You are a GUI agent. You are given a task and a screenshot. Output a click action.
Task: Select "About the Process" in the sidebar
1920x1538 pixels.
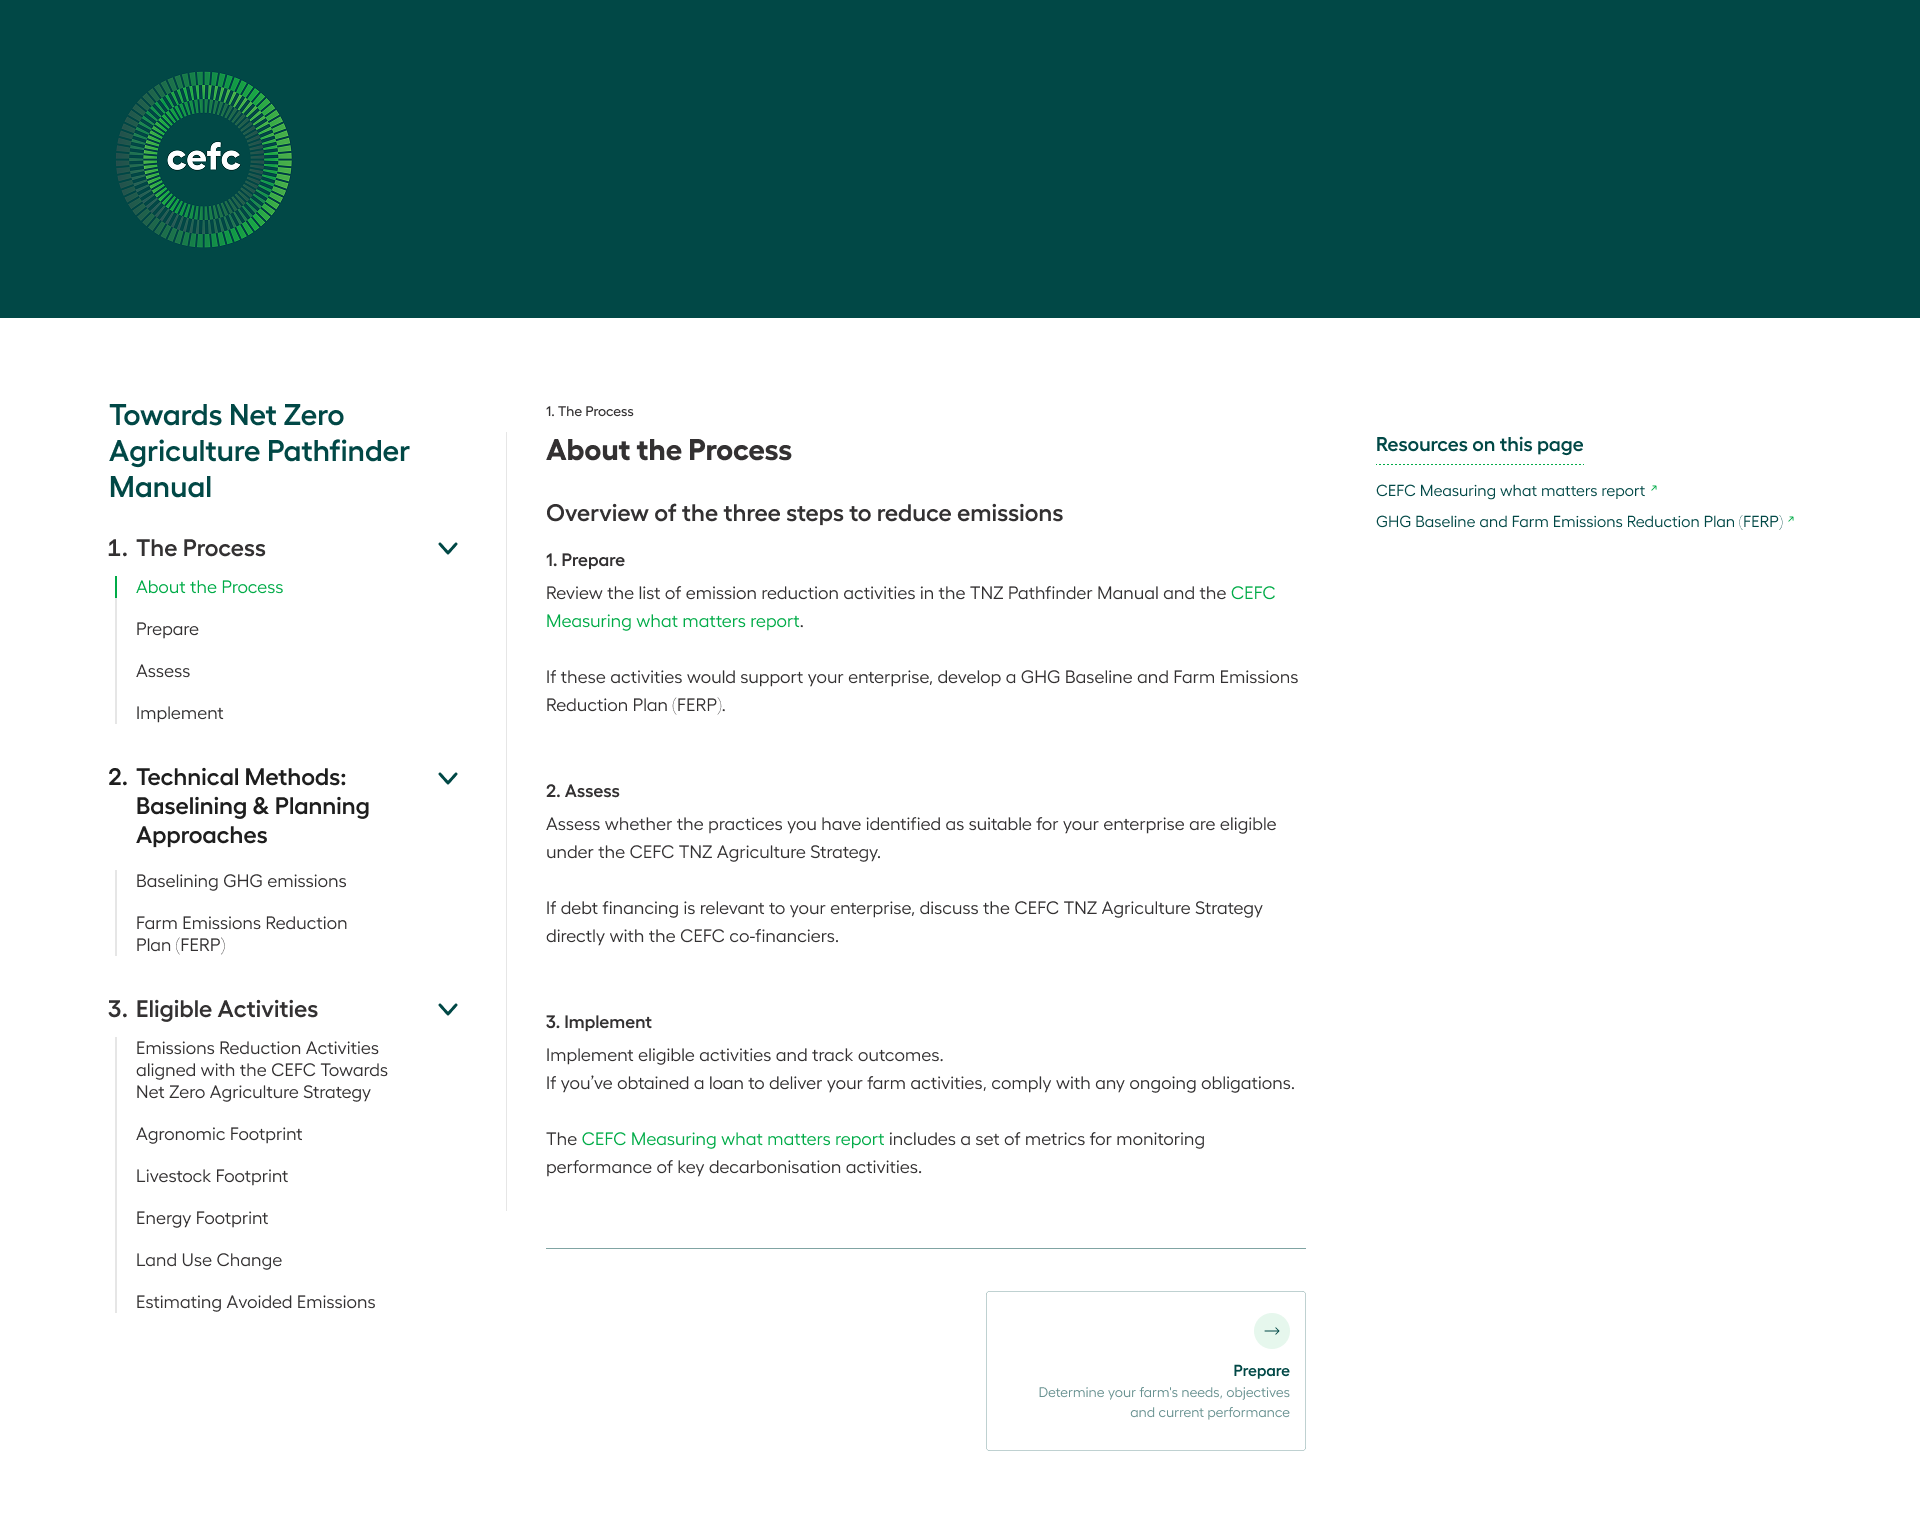click(x=209, y=587)
